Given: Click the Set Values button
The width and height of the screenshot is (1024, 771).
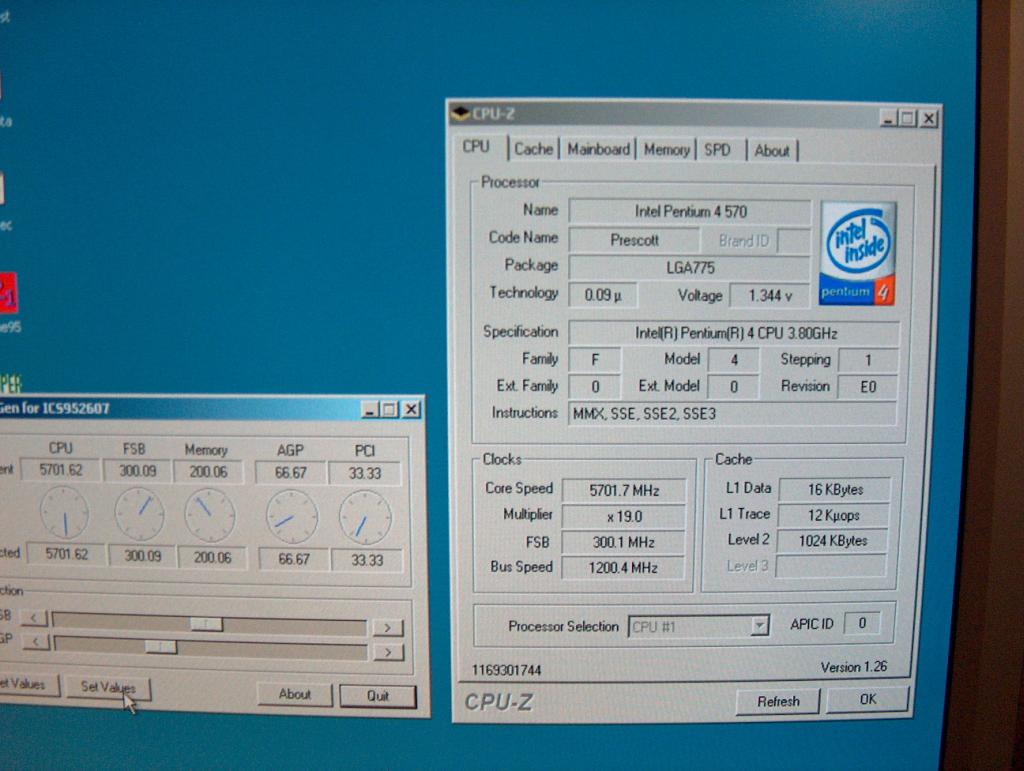Looking at the screenshot, I should click(108, 687).
